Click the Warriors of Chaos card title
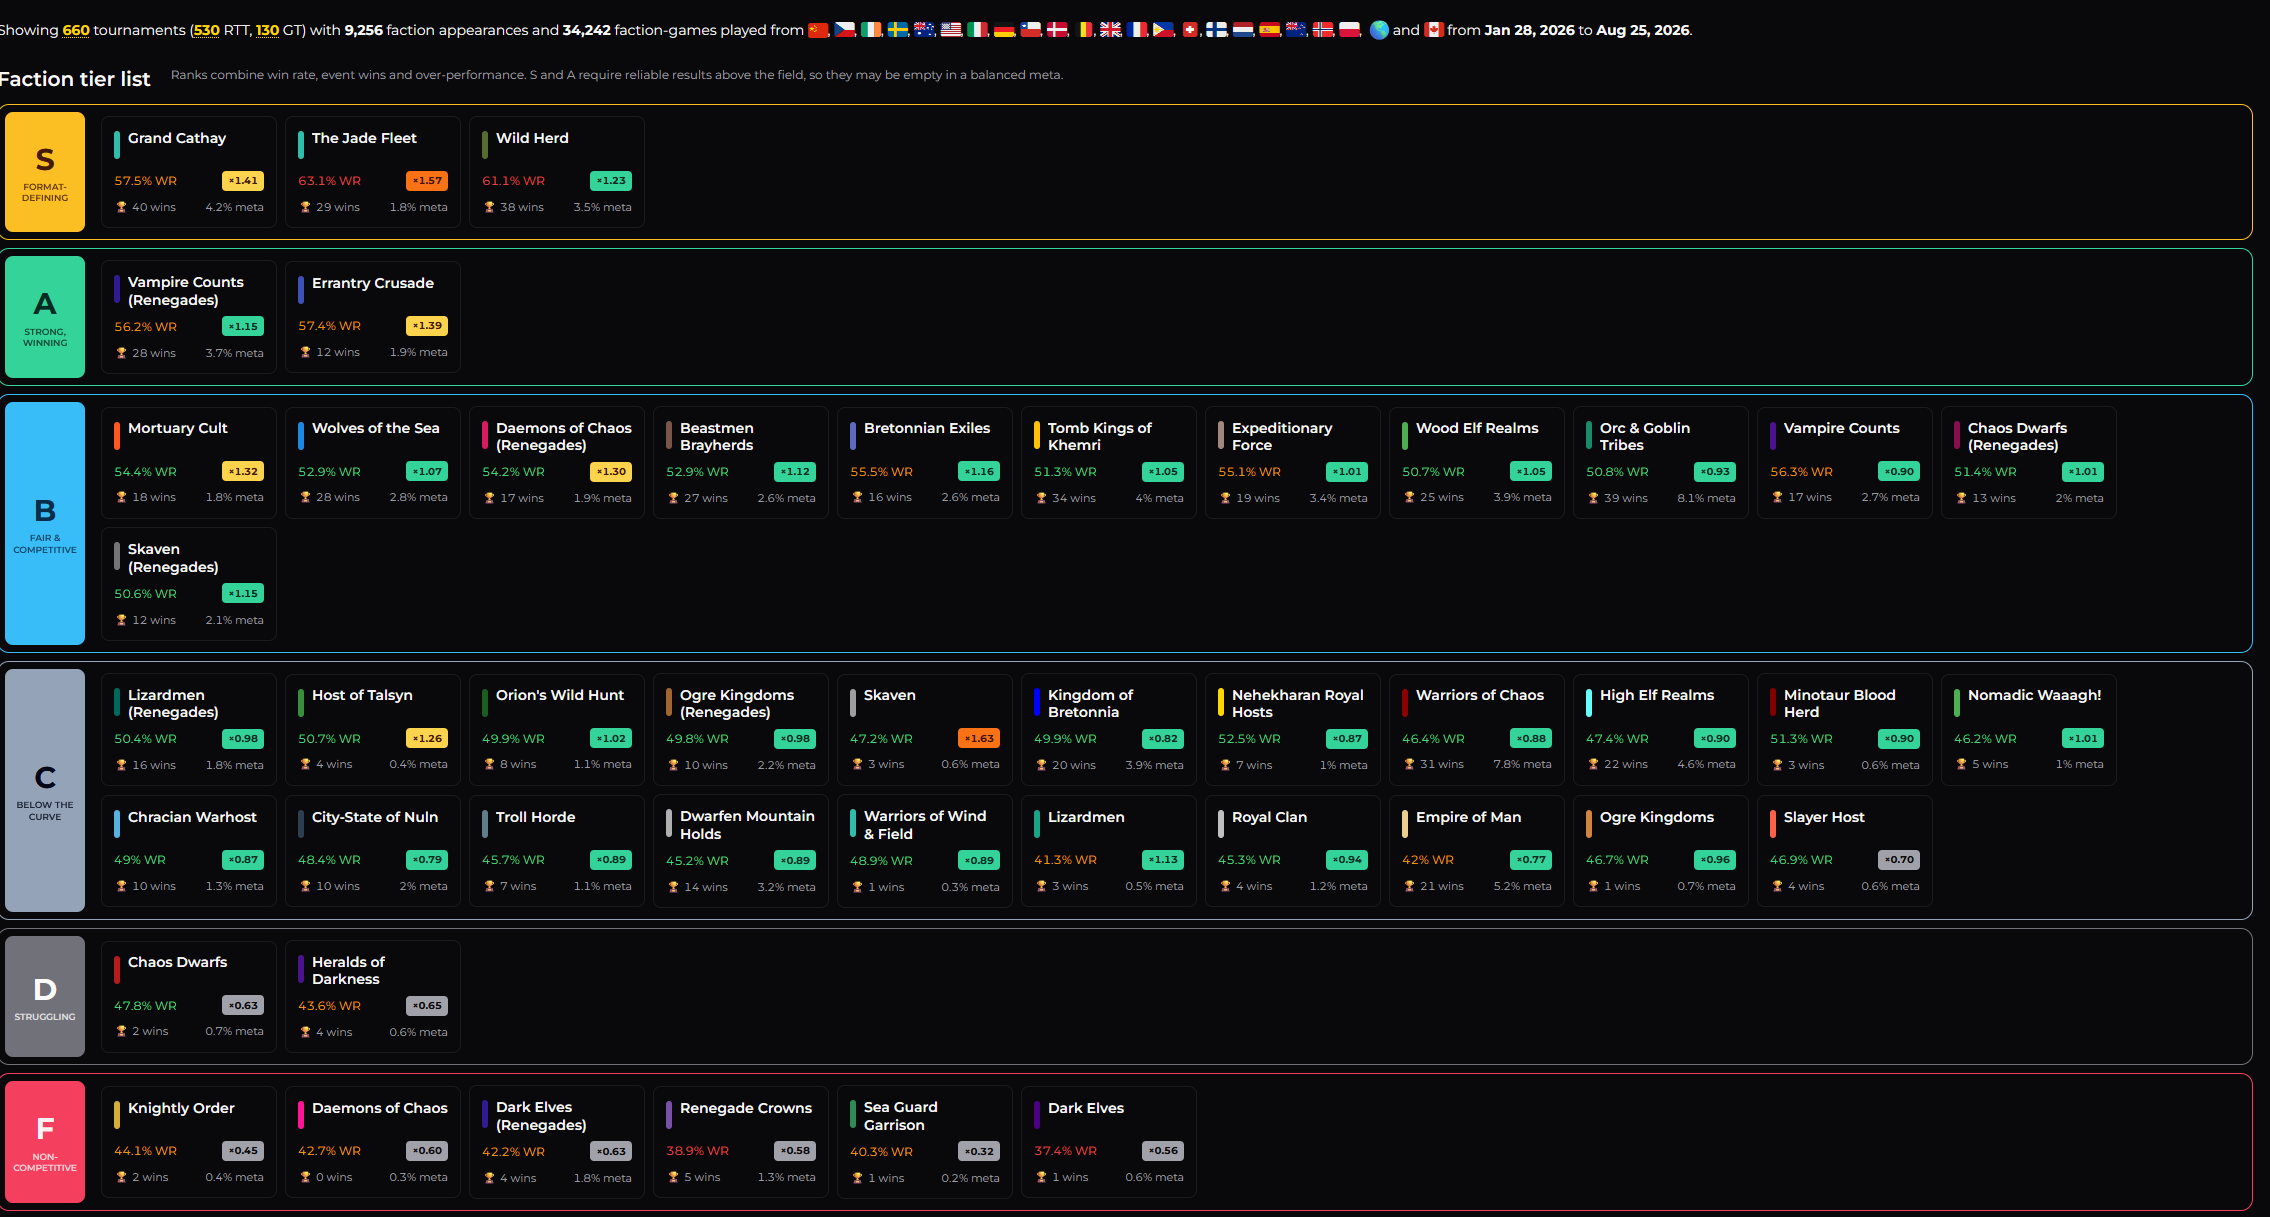Screen dimensions: 2270x1217 pos(1480,695)
